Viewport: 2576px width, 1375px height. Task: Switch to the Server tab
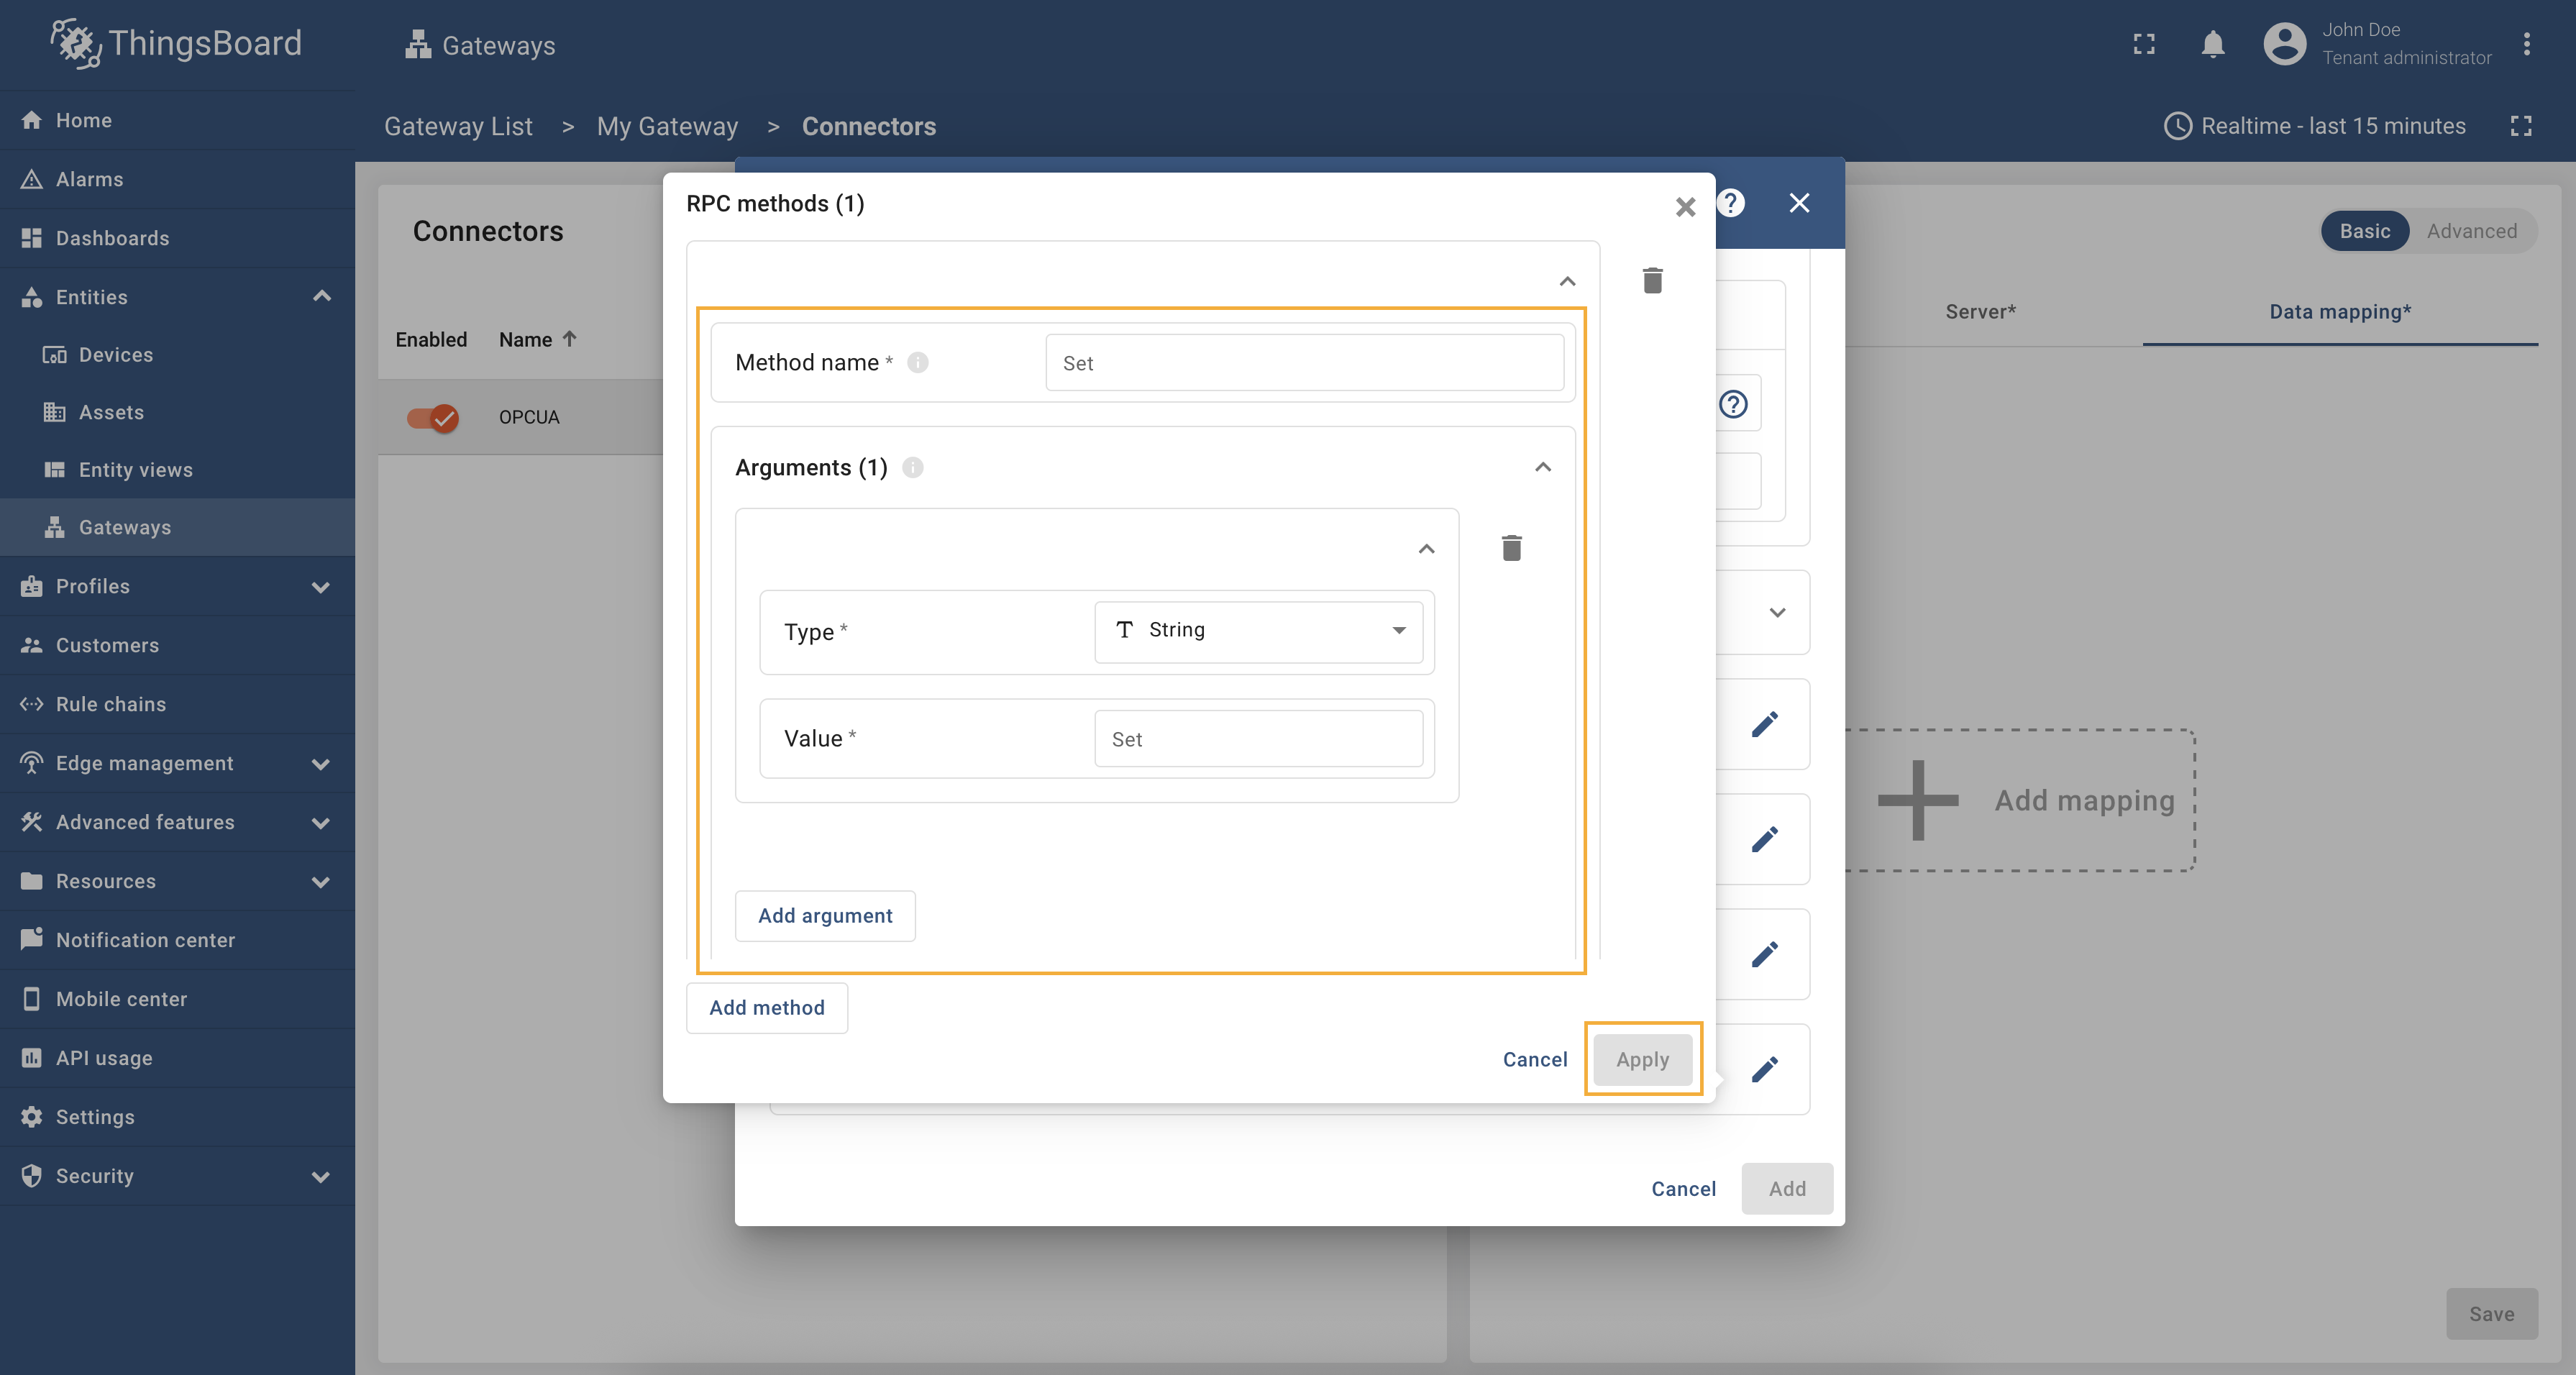[1980, 312]
